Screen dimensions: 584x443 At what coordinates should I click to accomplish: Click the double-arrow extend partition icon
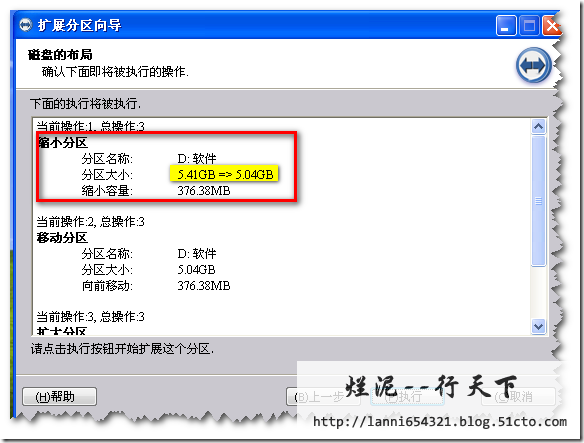[x=533, y=65]
